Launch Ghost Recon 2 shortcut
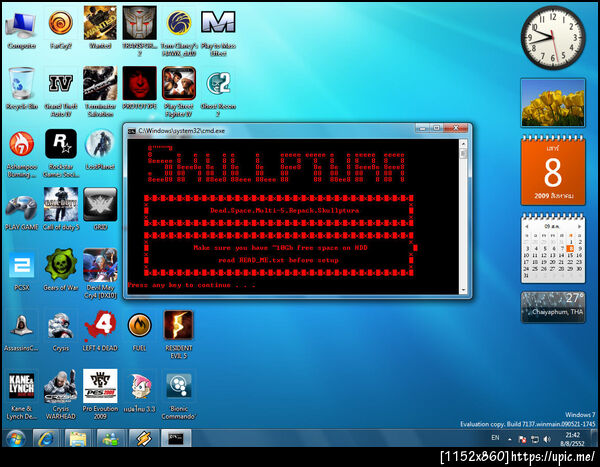The height and width of the screenshot is (467, 600). 218,93
